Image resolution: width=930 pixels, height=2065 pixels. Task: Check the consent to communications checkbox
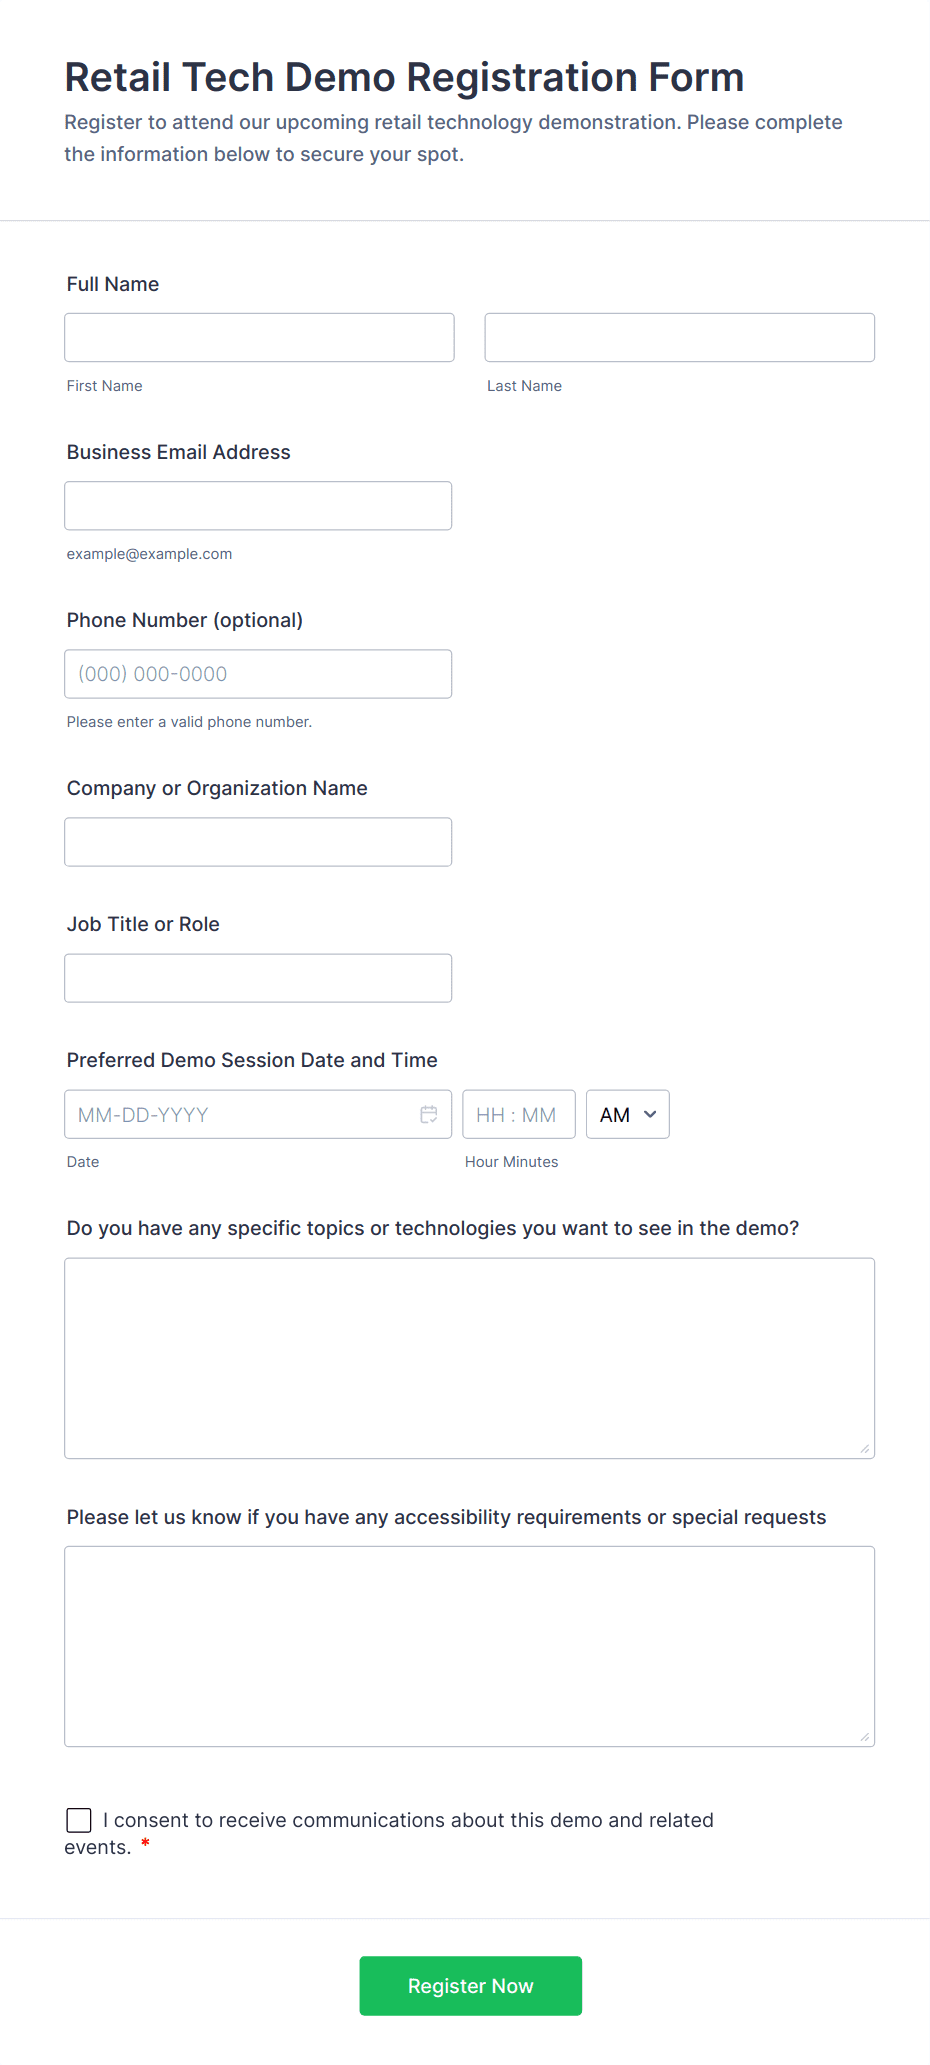tap(78, 1820)
